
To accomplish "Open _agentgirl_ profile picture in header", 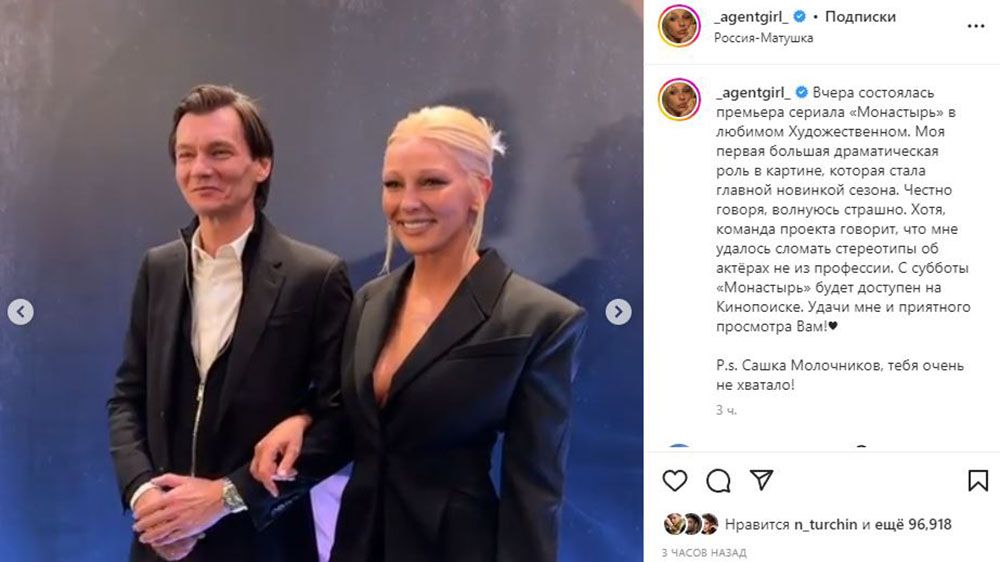I will [679, 26].
